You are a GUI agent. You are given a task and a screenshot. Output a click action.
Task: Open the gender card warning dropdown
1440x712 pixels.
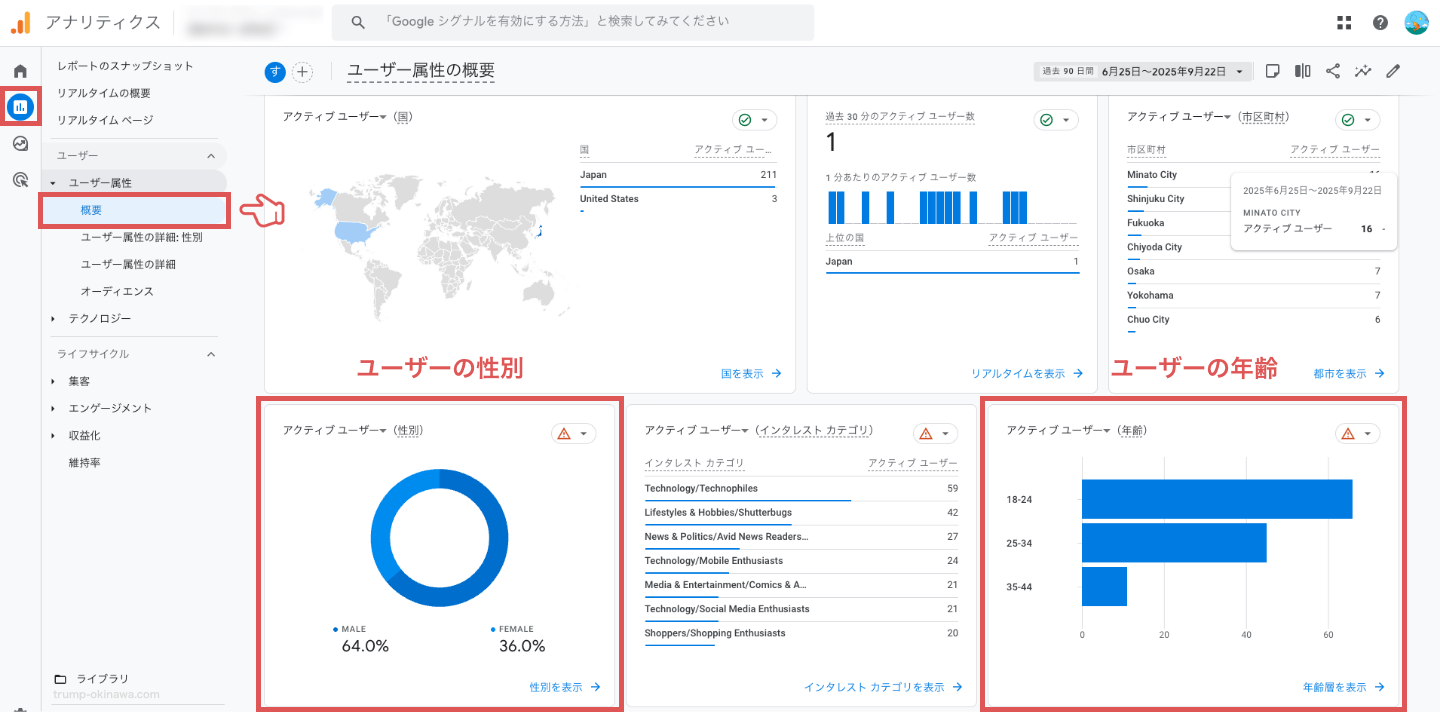[573, 433]
